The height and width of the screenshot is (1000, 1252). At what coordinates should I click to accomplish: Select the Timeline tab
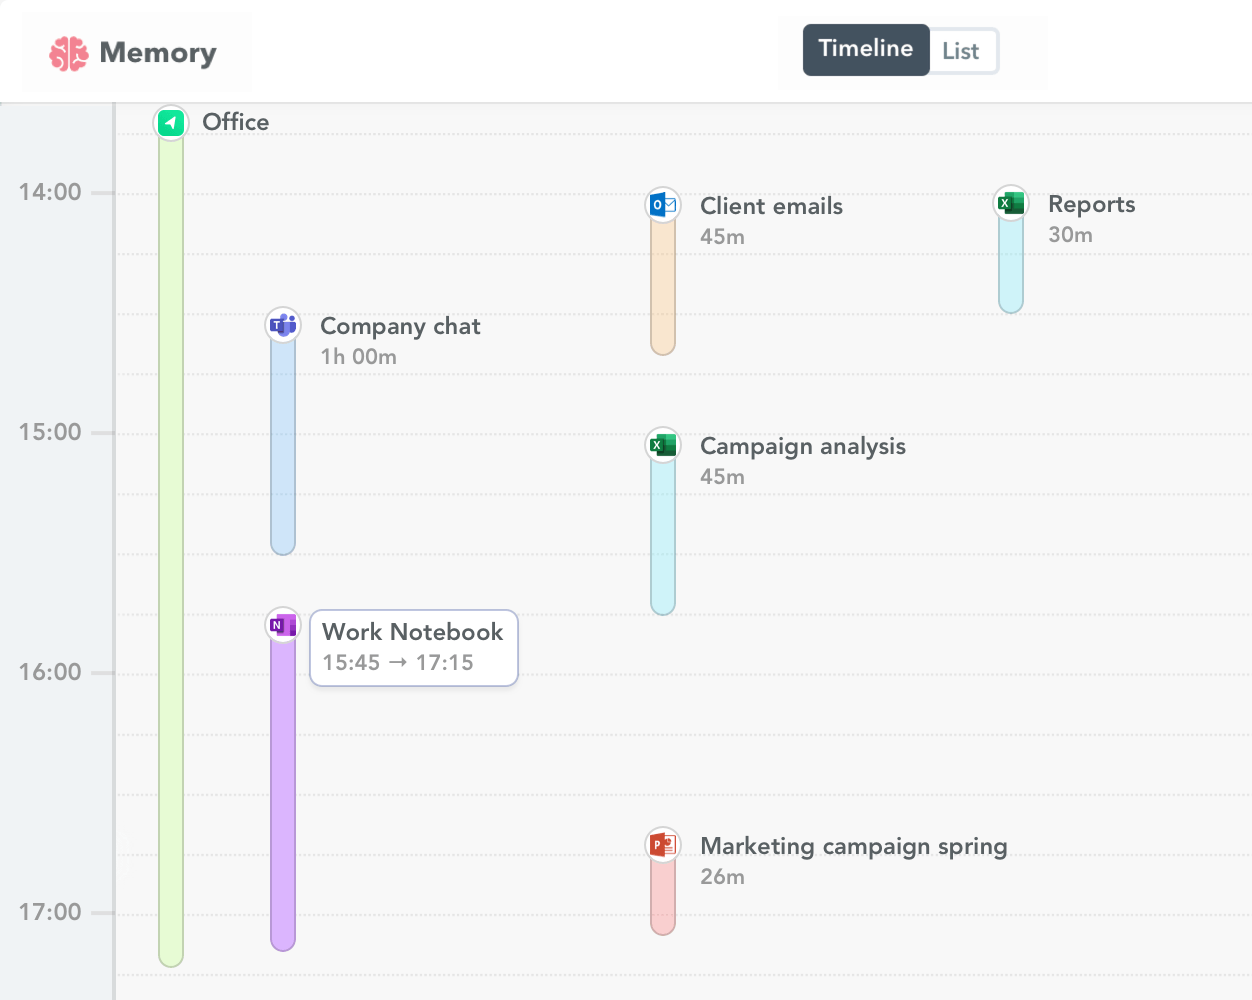tap(866, 49)
